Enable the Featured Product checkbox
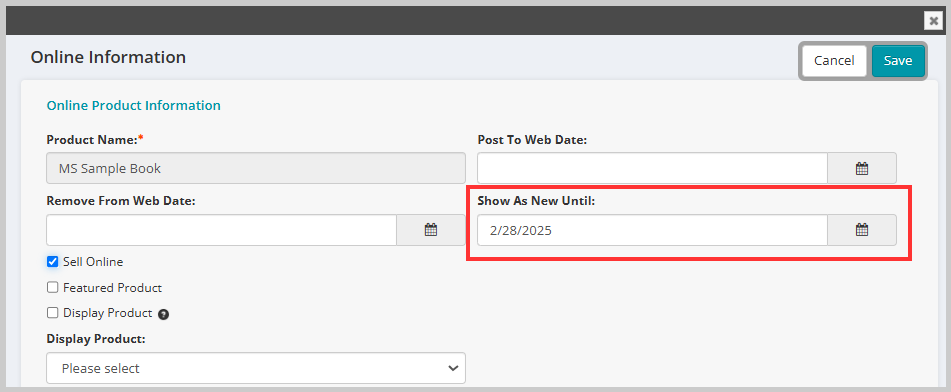The width and height of the screenshot is (951, 392). pos(53,288)
